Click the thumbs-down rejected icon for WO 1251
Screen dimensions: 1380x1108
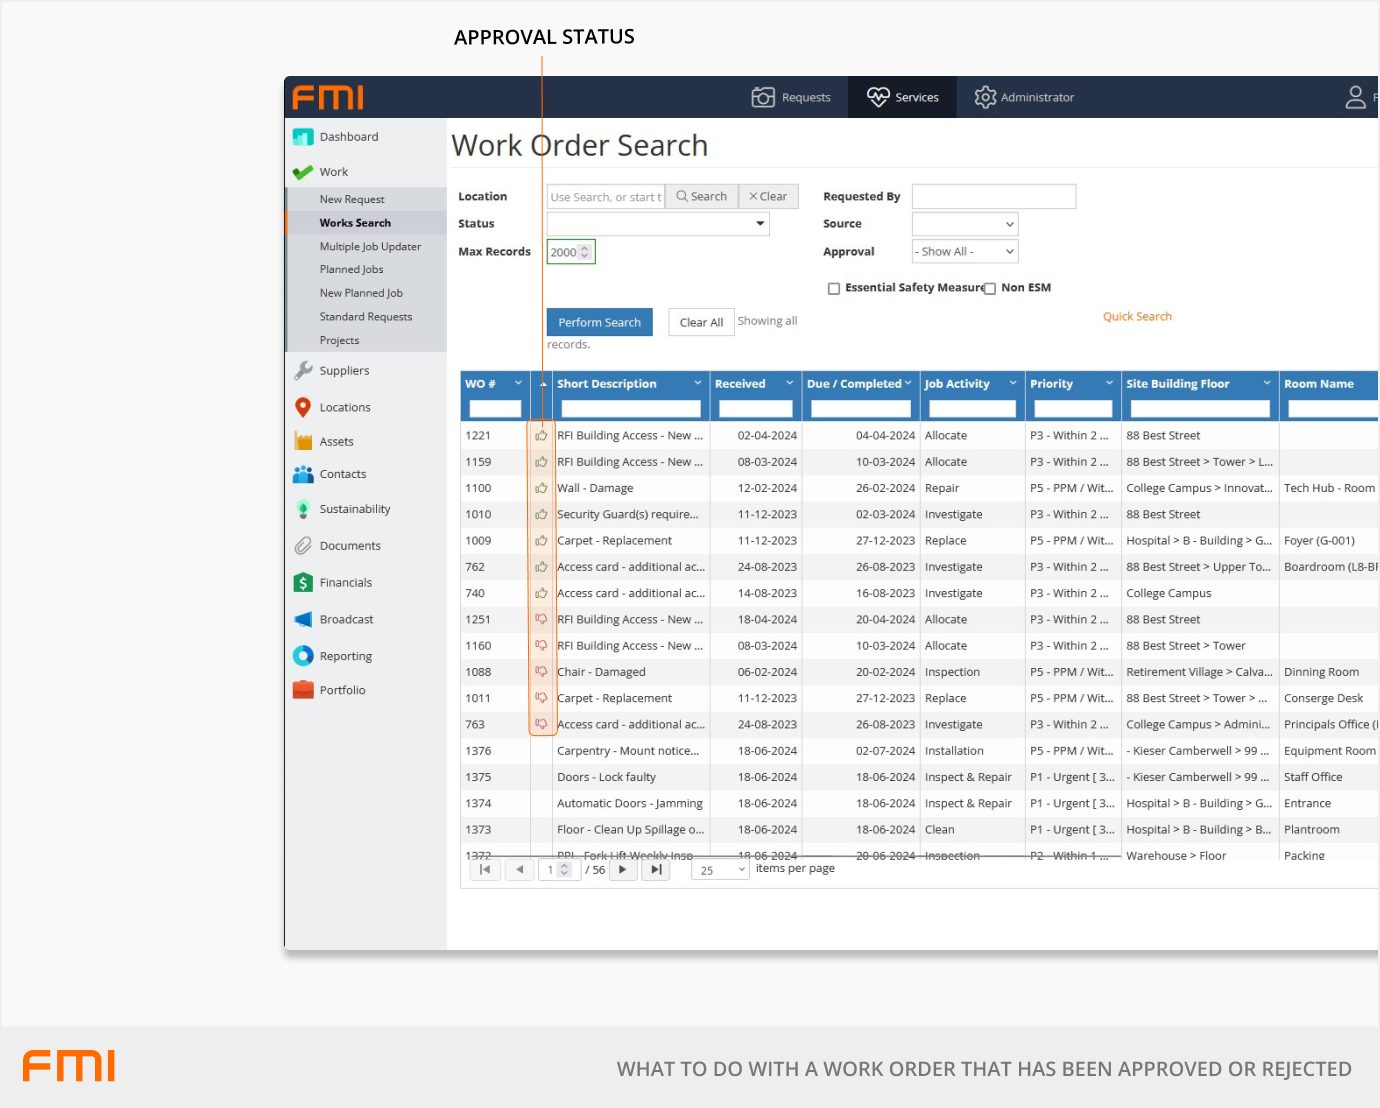coord(541,619)
